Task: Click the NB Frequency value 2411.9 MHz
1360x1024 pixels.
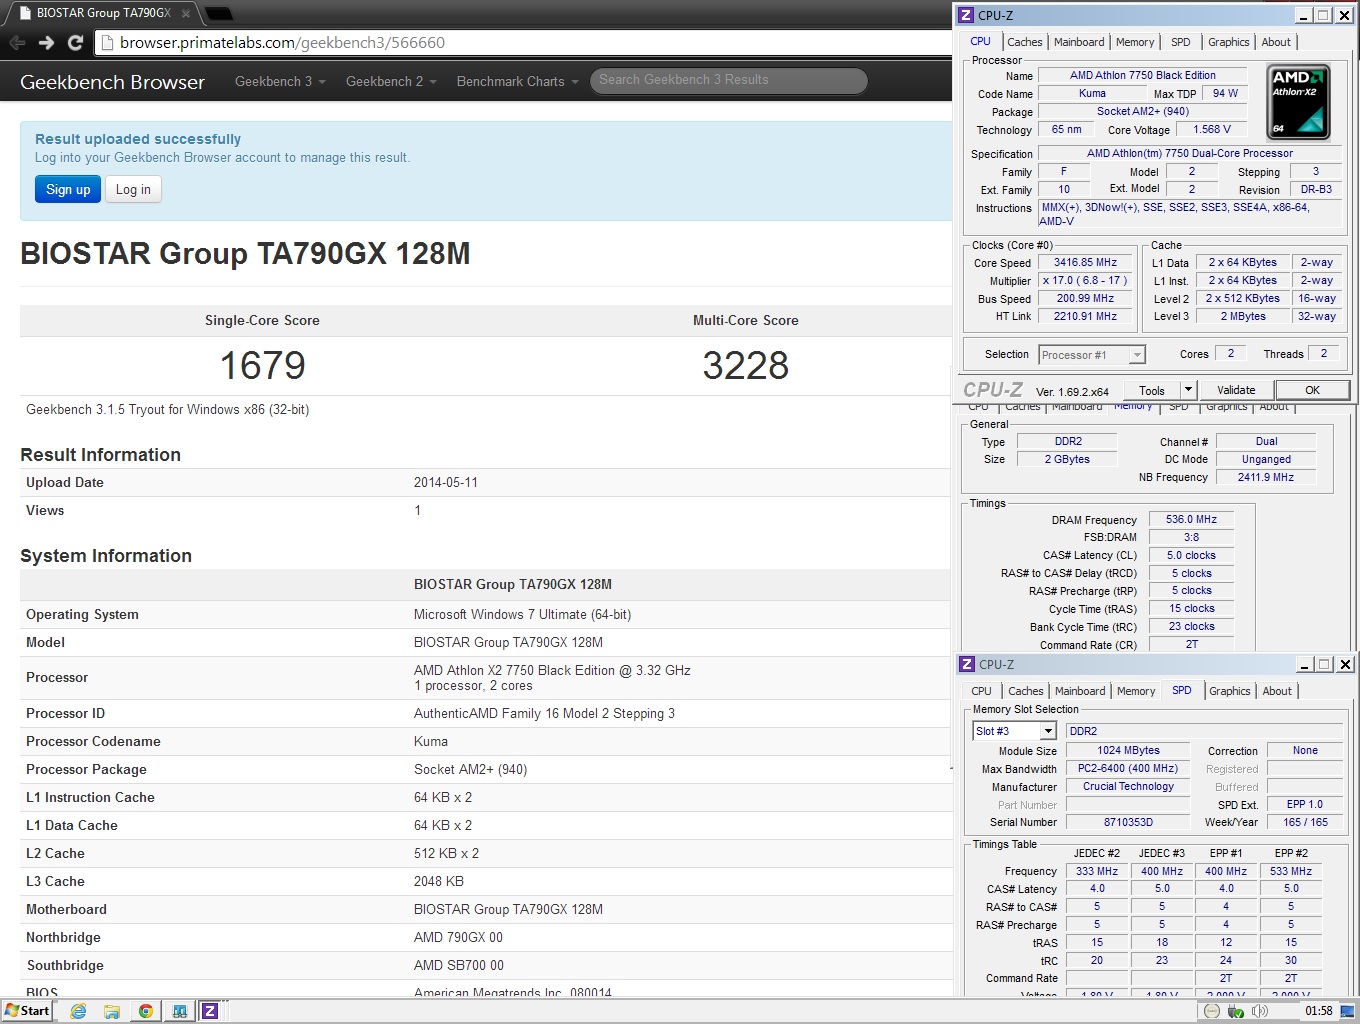Action: 1265,477
